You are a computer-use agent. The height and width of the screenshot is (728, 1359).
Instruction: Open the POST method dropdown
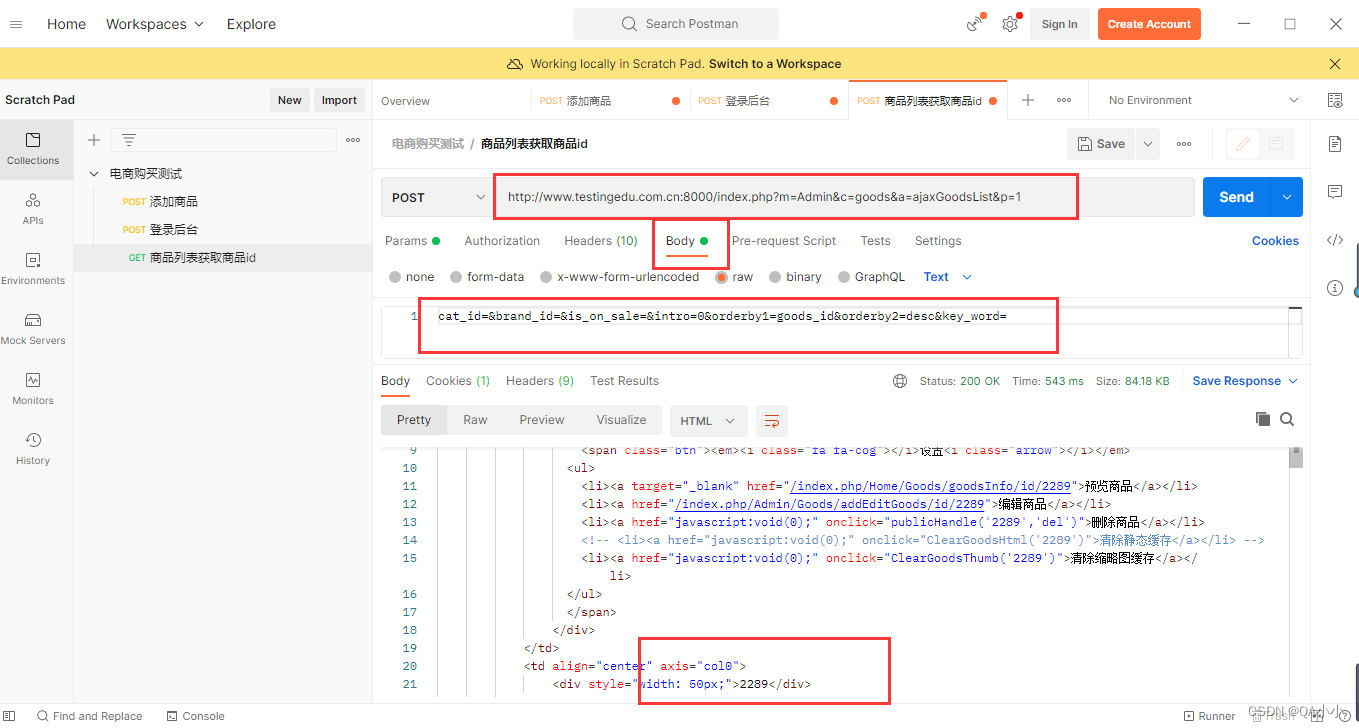coord(436,196)
